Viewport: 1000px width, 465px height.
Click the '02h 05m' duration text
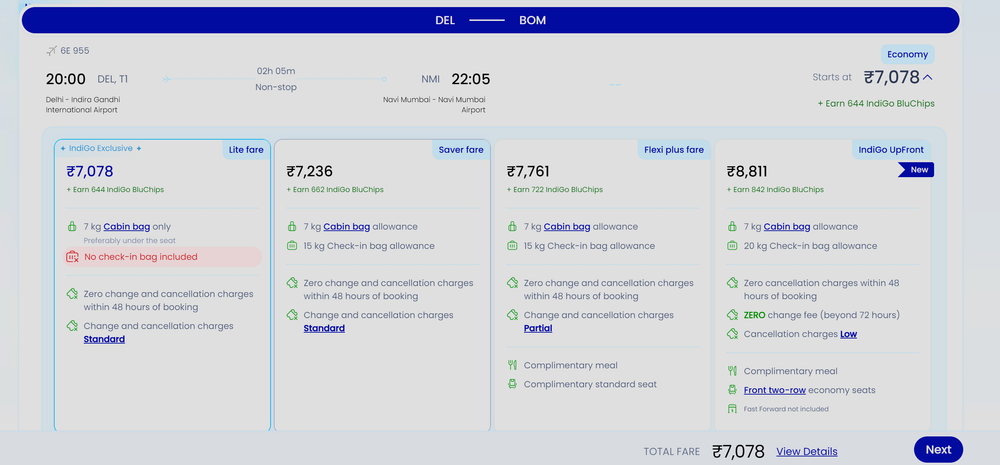(276, 71)
